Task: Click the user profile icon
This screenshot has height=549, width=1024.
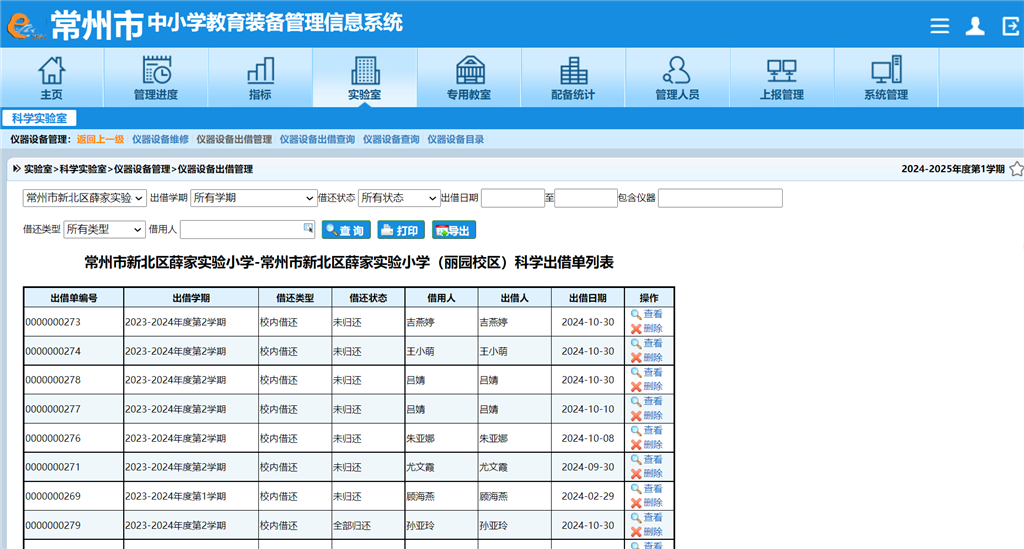Action: (975, 25)
